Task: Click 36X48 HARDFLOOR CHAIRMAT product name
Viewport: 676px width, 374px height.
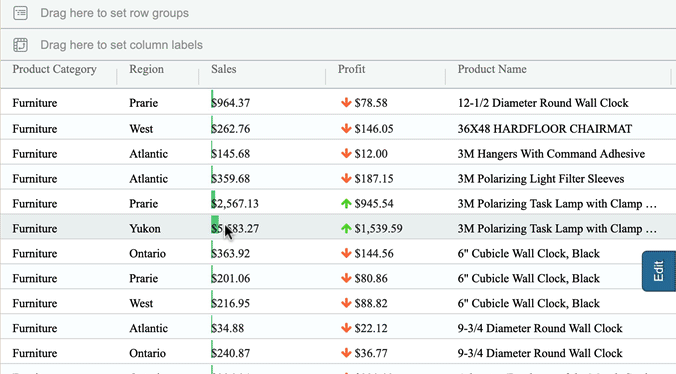Action: [x=545, y=129]
